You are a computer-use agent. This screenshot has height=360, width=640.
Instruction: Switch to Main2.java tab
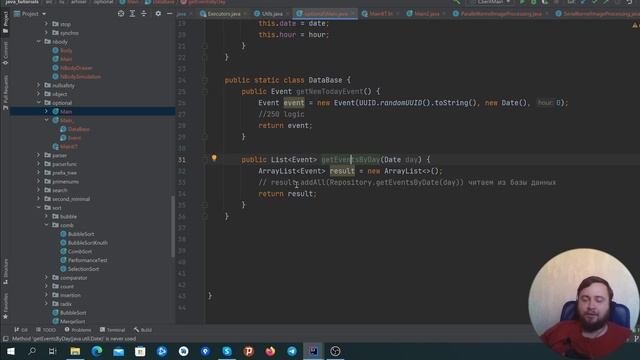426,14
